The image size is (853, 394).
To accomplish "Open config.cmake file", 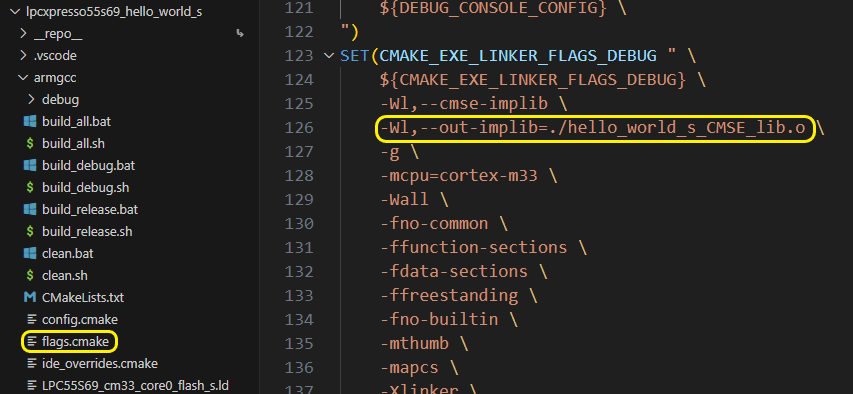I will (79, 319).
